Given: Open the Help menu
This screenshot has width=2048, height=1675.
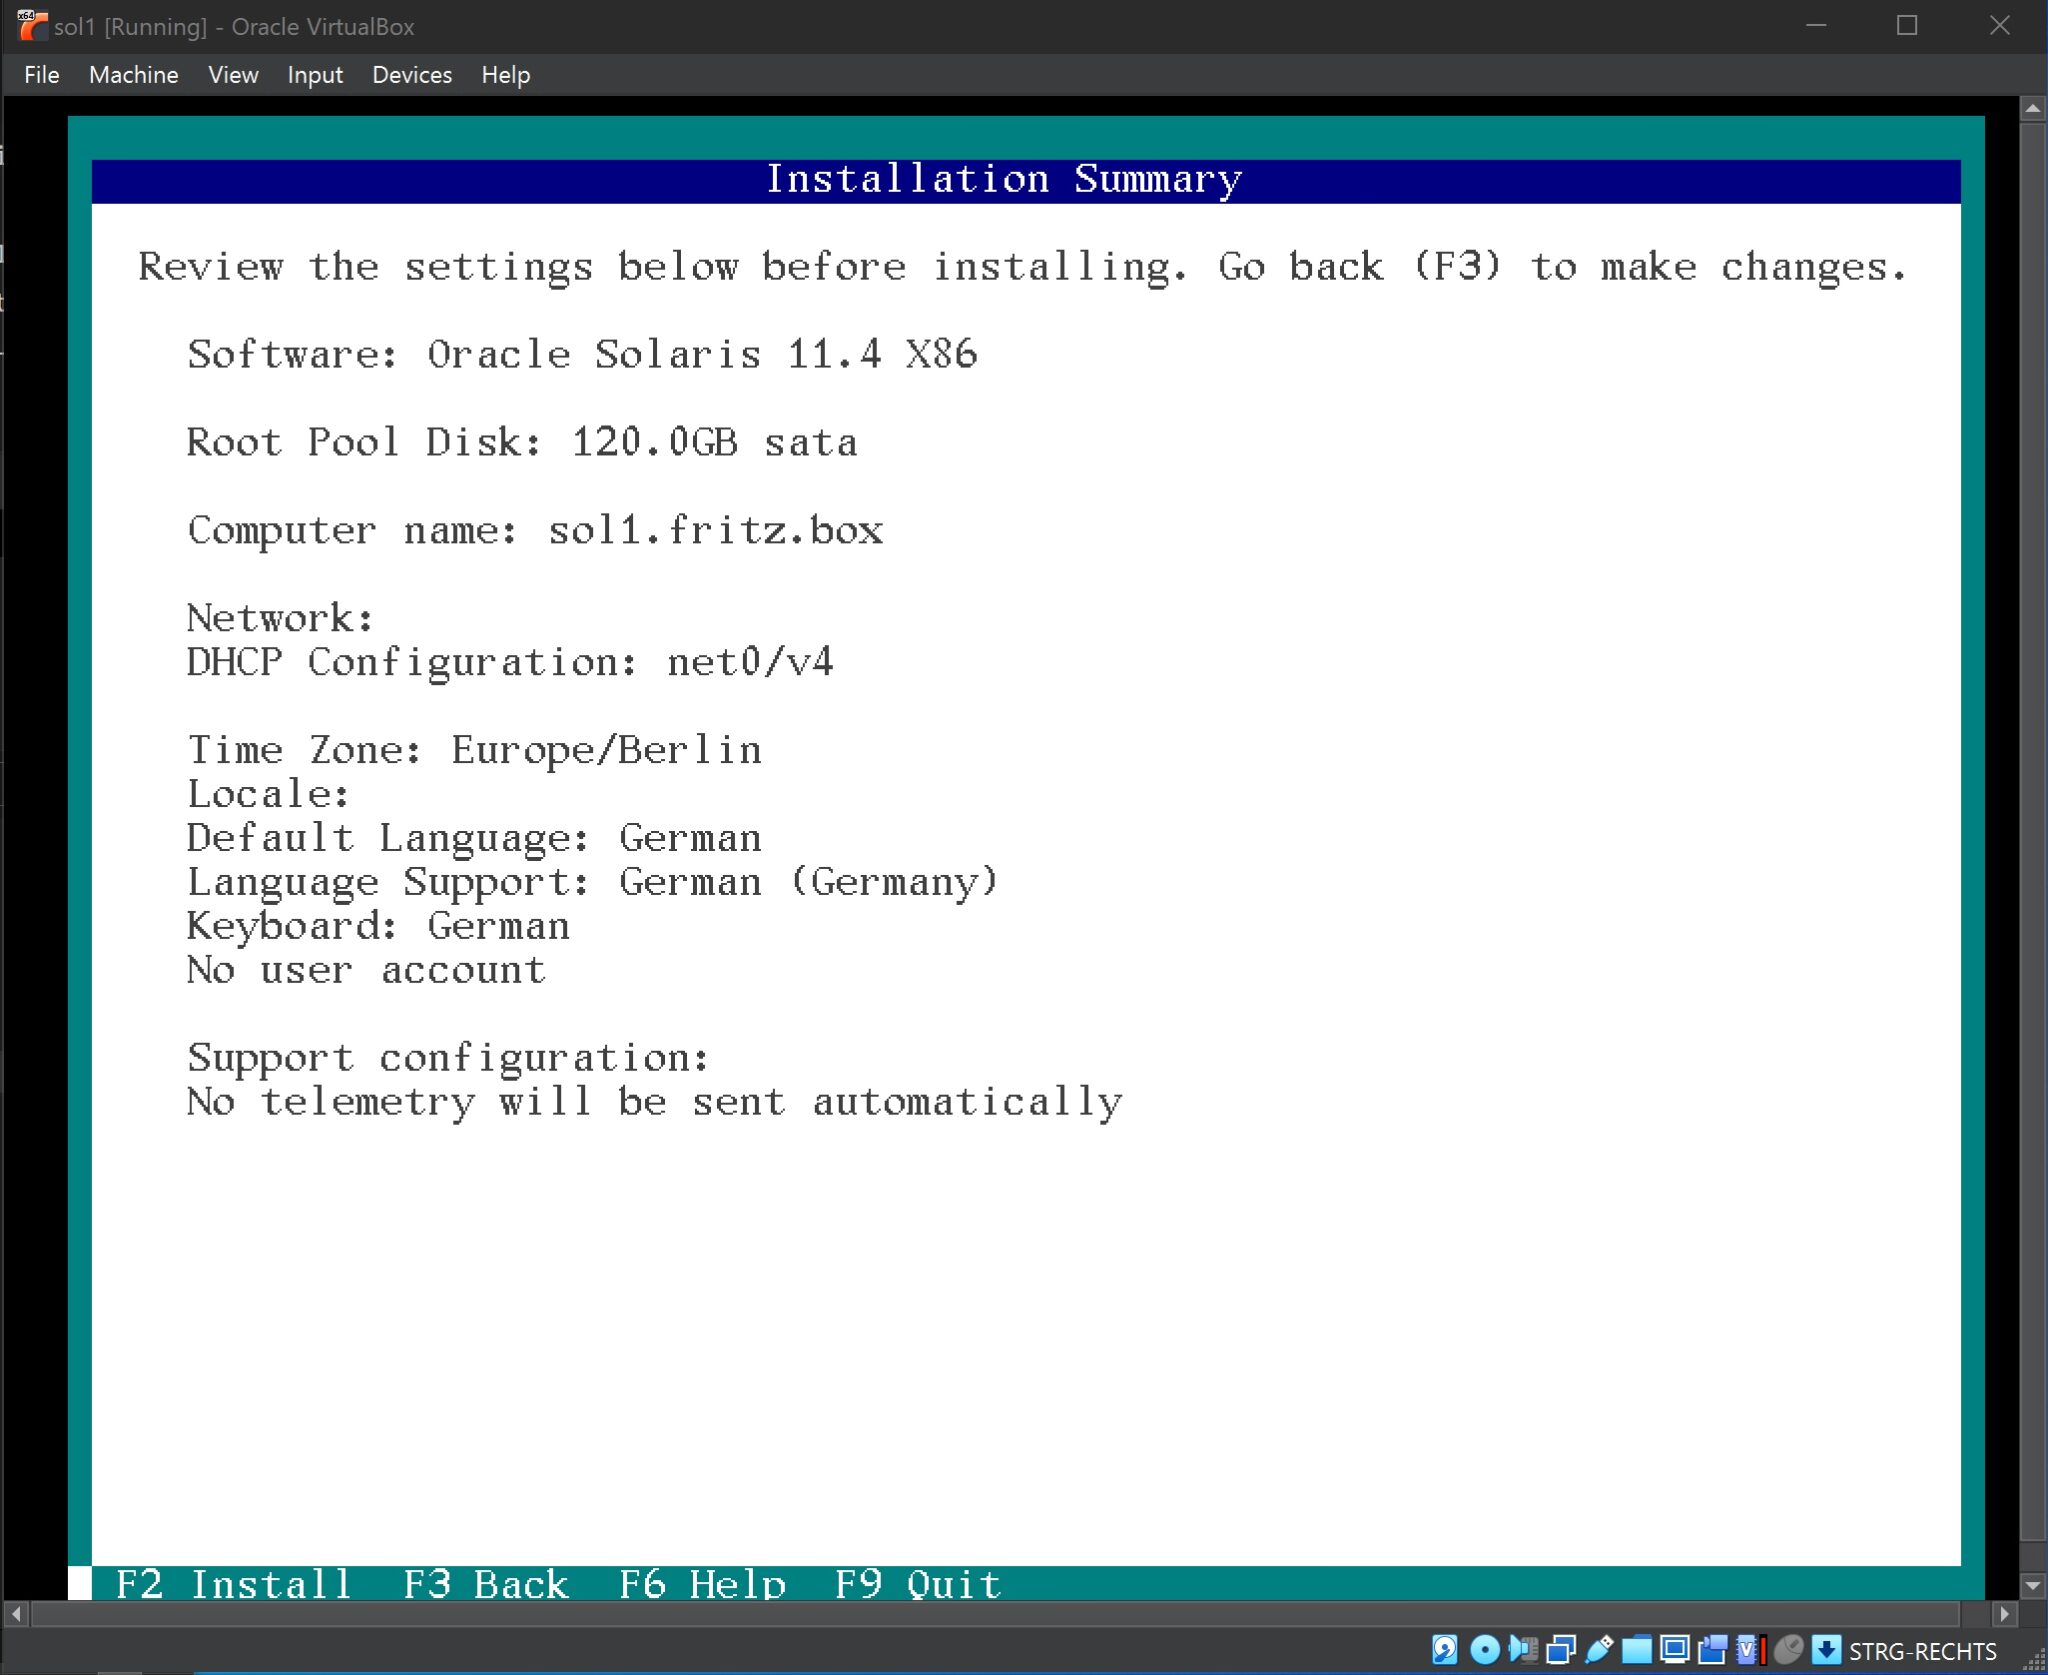Looking at the screenshot, I should (505, 74).
